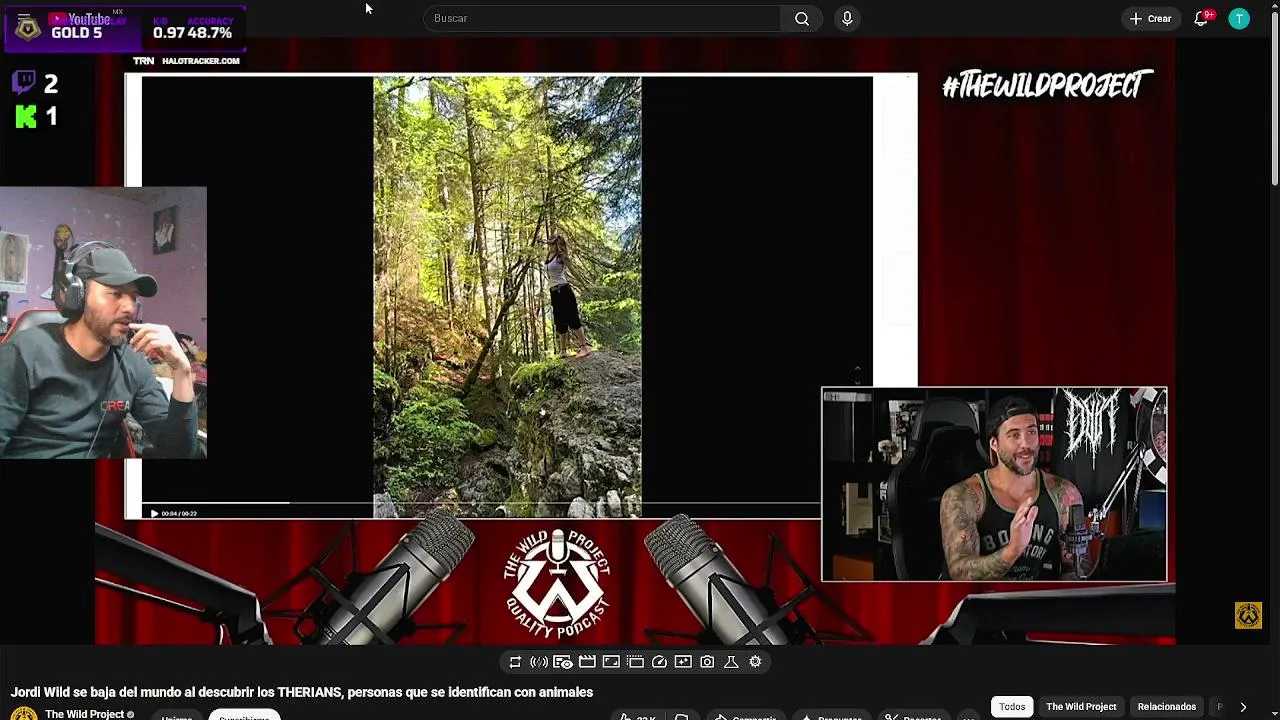This screenshot has width=1280, height=720.
Task: Select The Wild Project filter chip
Action: coord(1081,707)
